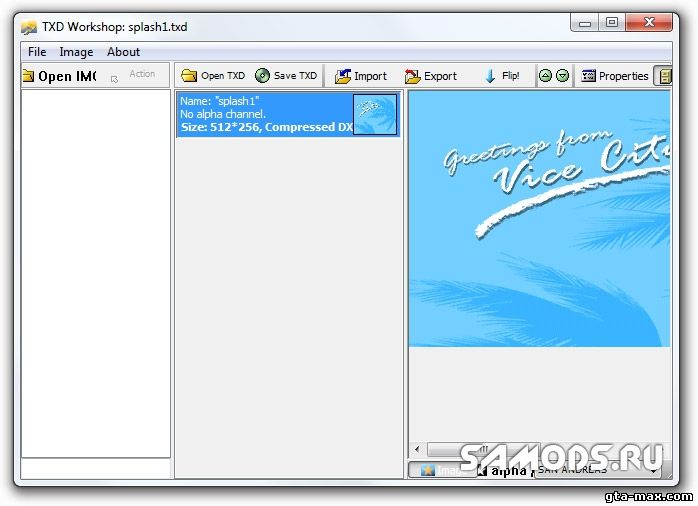Viewport: 698px width, 506px height.
Task: Click the preview horizontal scrollbar thumb
Action: pyautogui.click(x=483, y=449)
